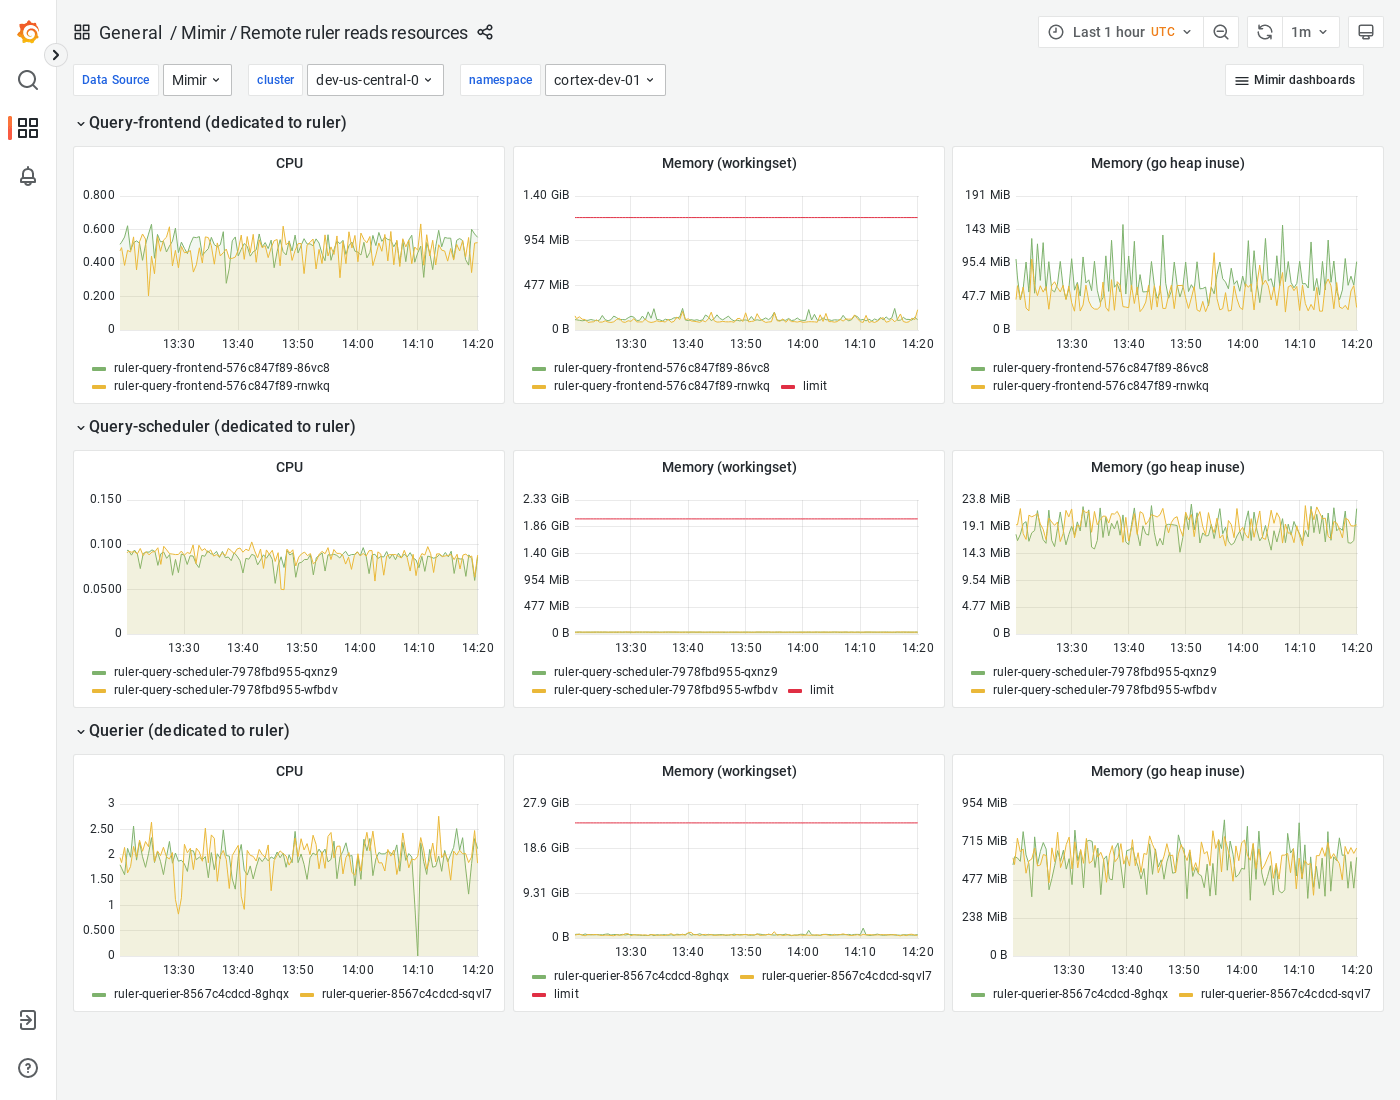
Task: Click the Data Source link
Action: (115, 79)
